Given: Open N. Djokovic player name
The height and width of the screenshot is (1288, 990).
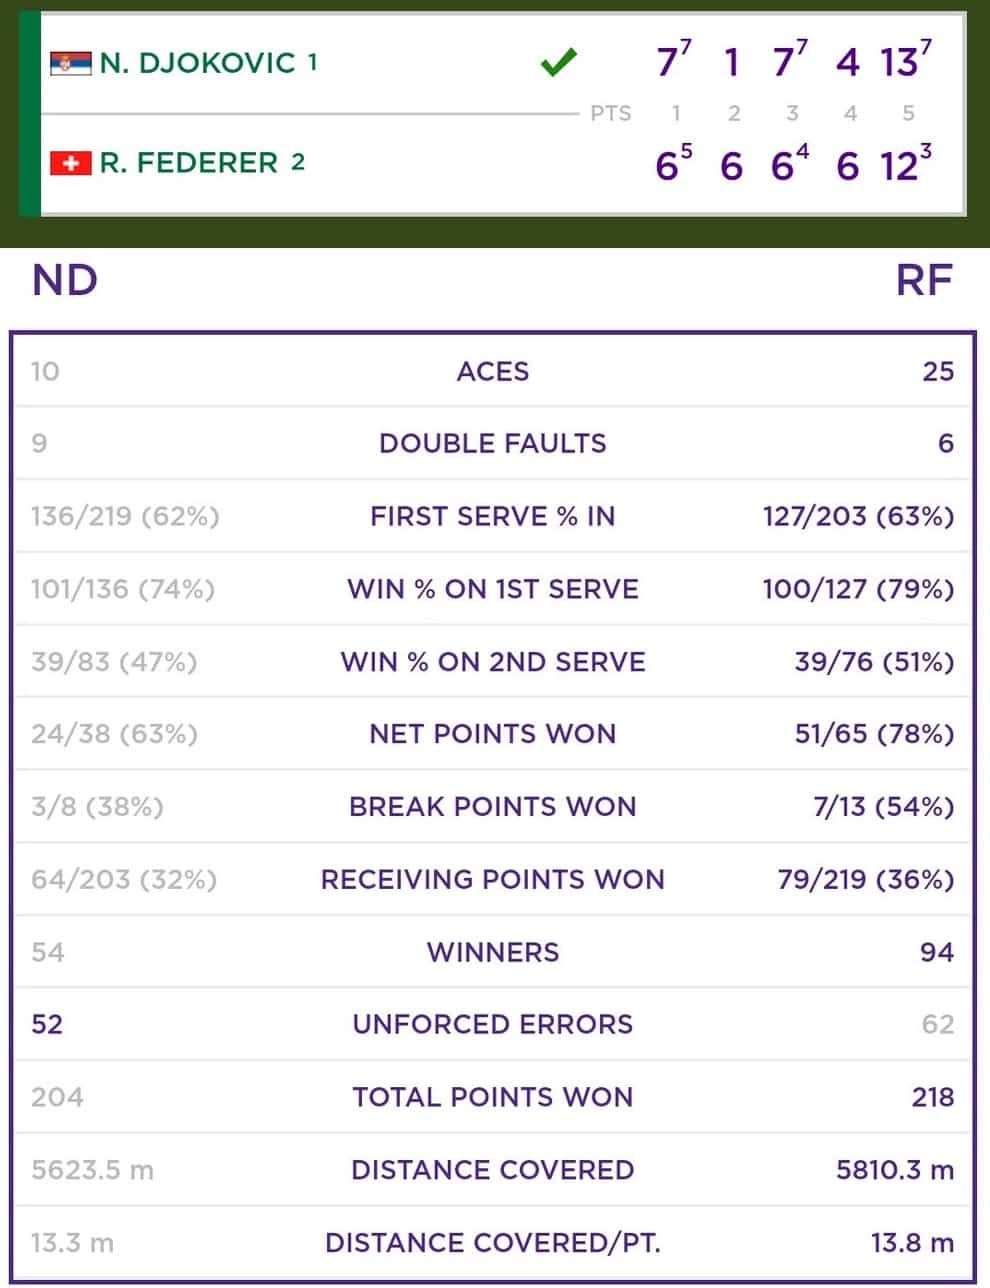Looking at the screenshot, I should [198, 63].
